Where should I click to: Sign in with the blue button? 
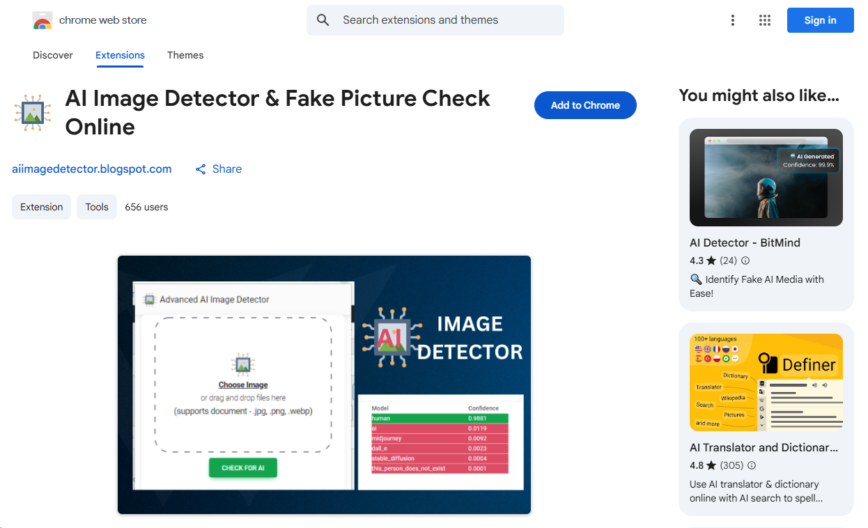(820, 20)
